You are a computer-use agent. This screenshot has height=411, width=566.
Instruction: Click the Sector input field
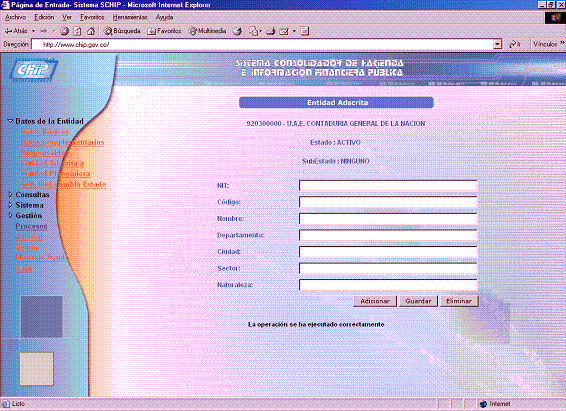pos(388,268)
